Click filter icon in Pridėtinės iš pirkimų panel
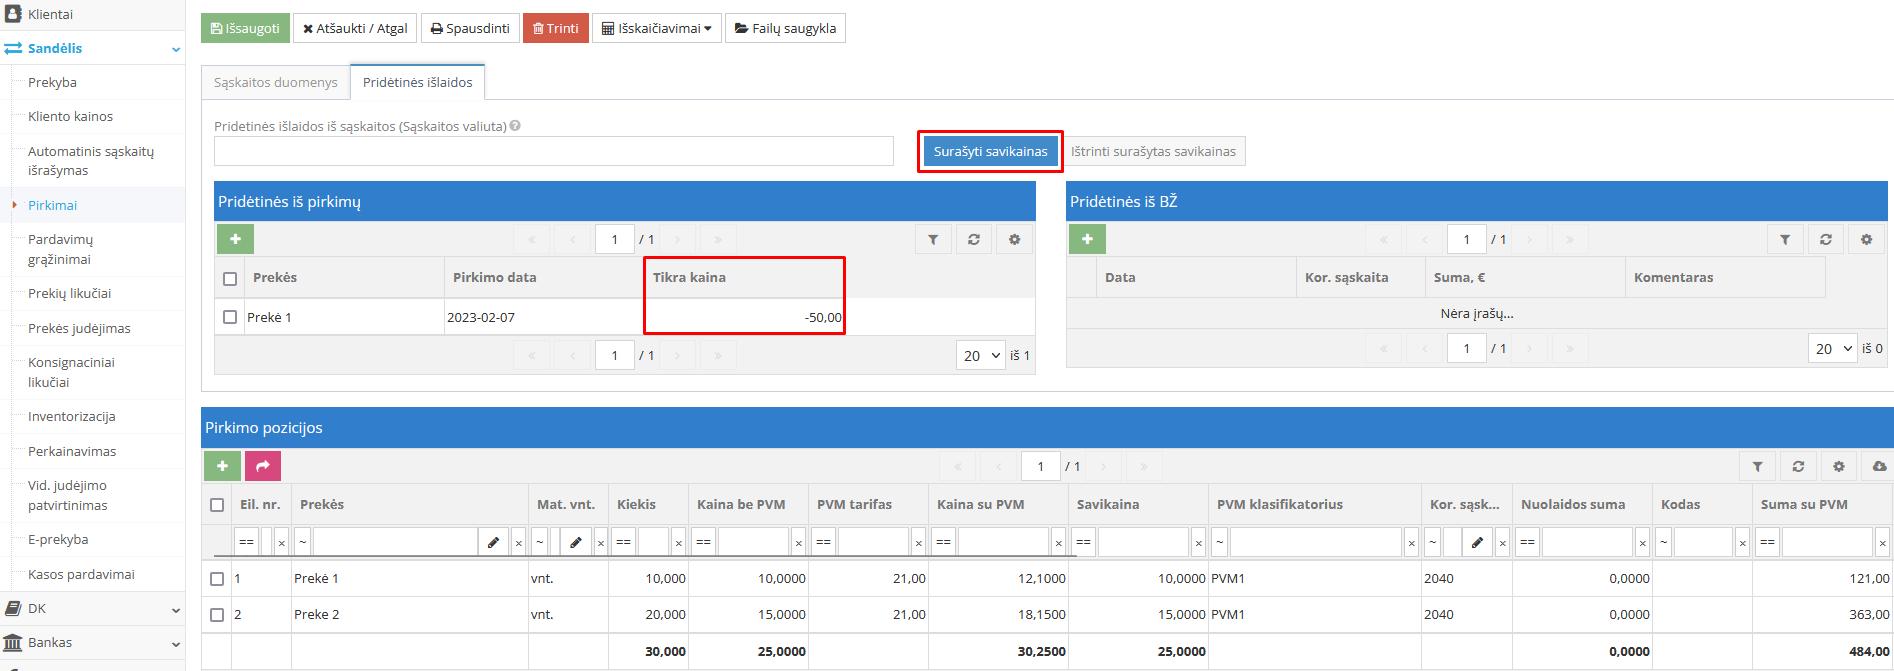1894x671 pixels. coord(933,240)
